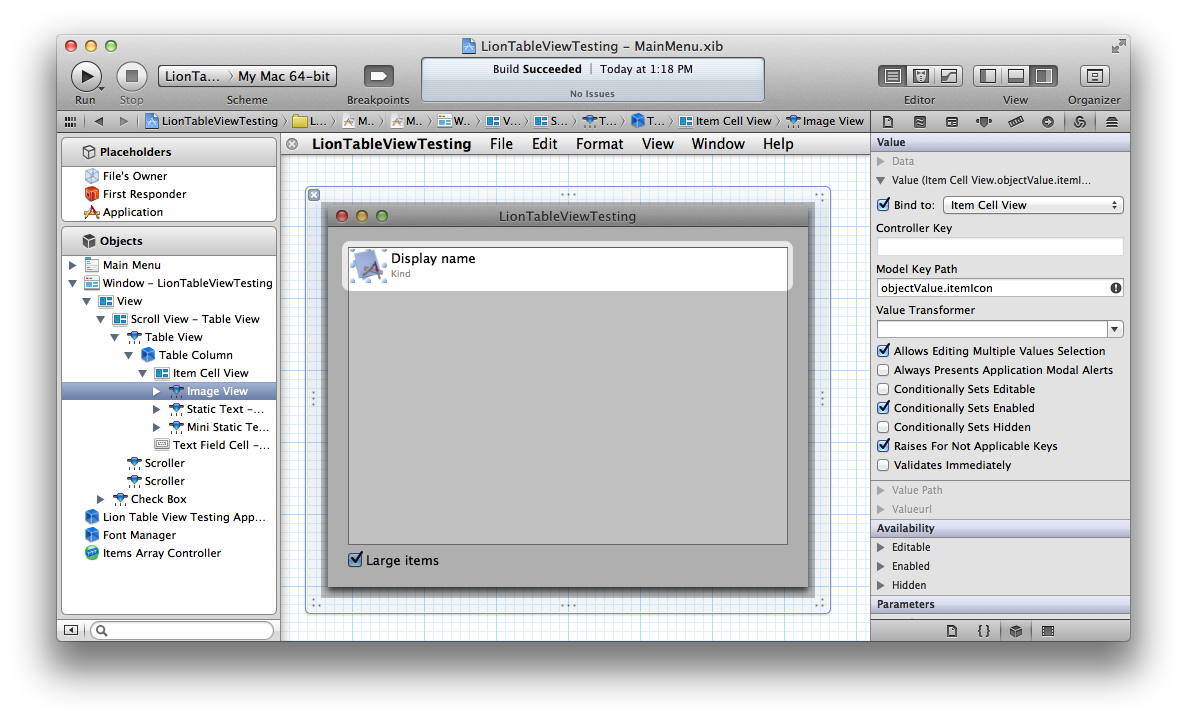The width and height of the screenshot is (1187, 720).
Task: Switch to the Standard editor
Action: click(x=893, y=76)
